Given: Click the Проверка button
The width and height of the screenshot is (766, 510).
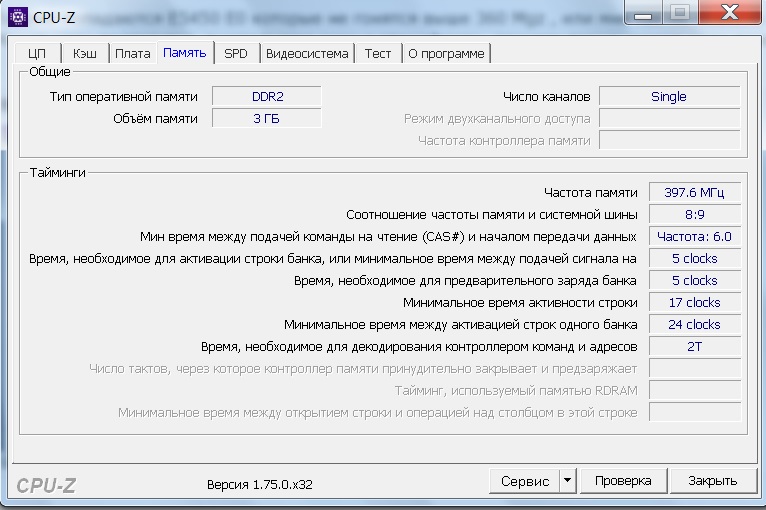Looking at the screenshot, I should point(623,481).
